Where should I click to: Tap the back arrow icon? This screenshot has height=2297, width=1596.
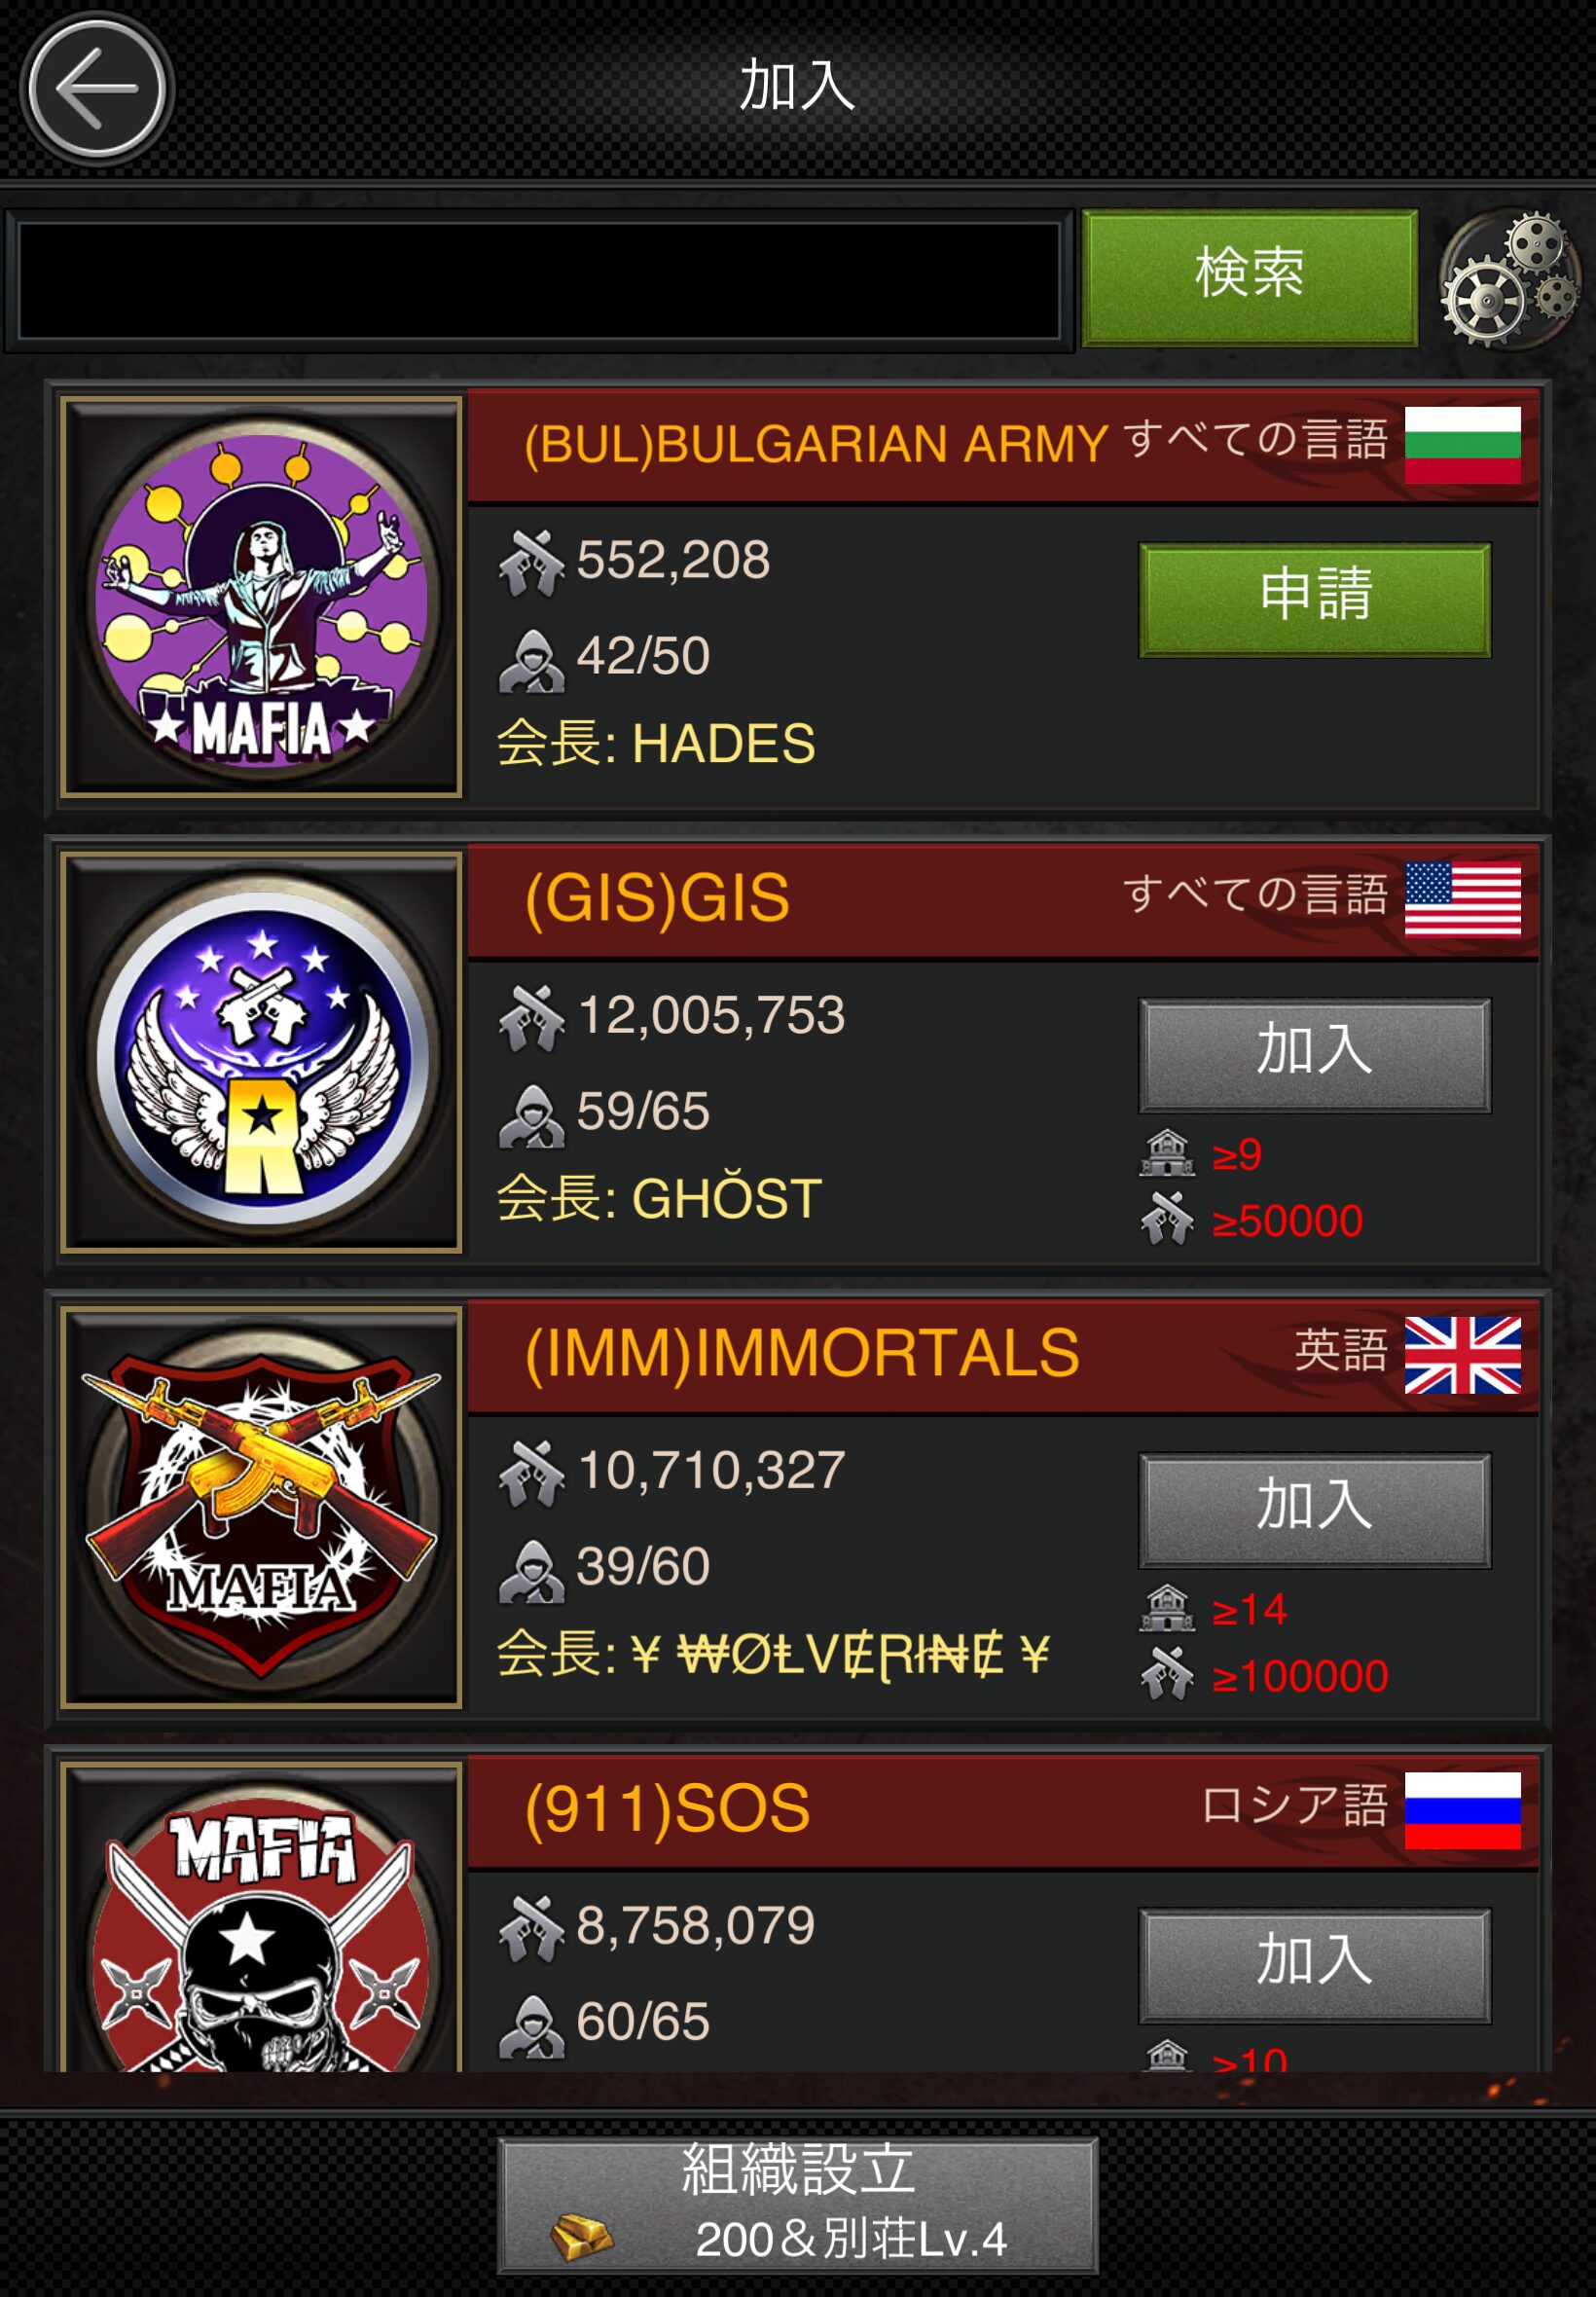97,89
